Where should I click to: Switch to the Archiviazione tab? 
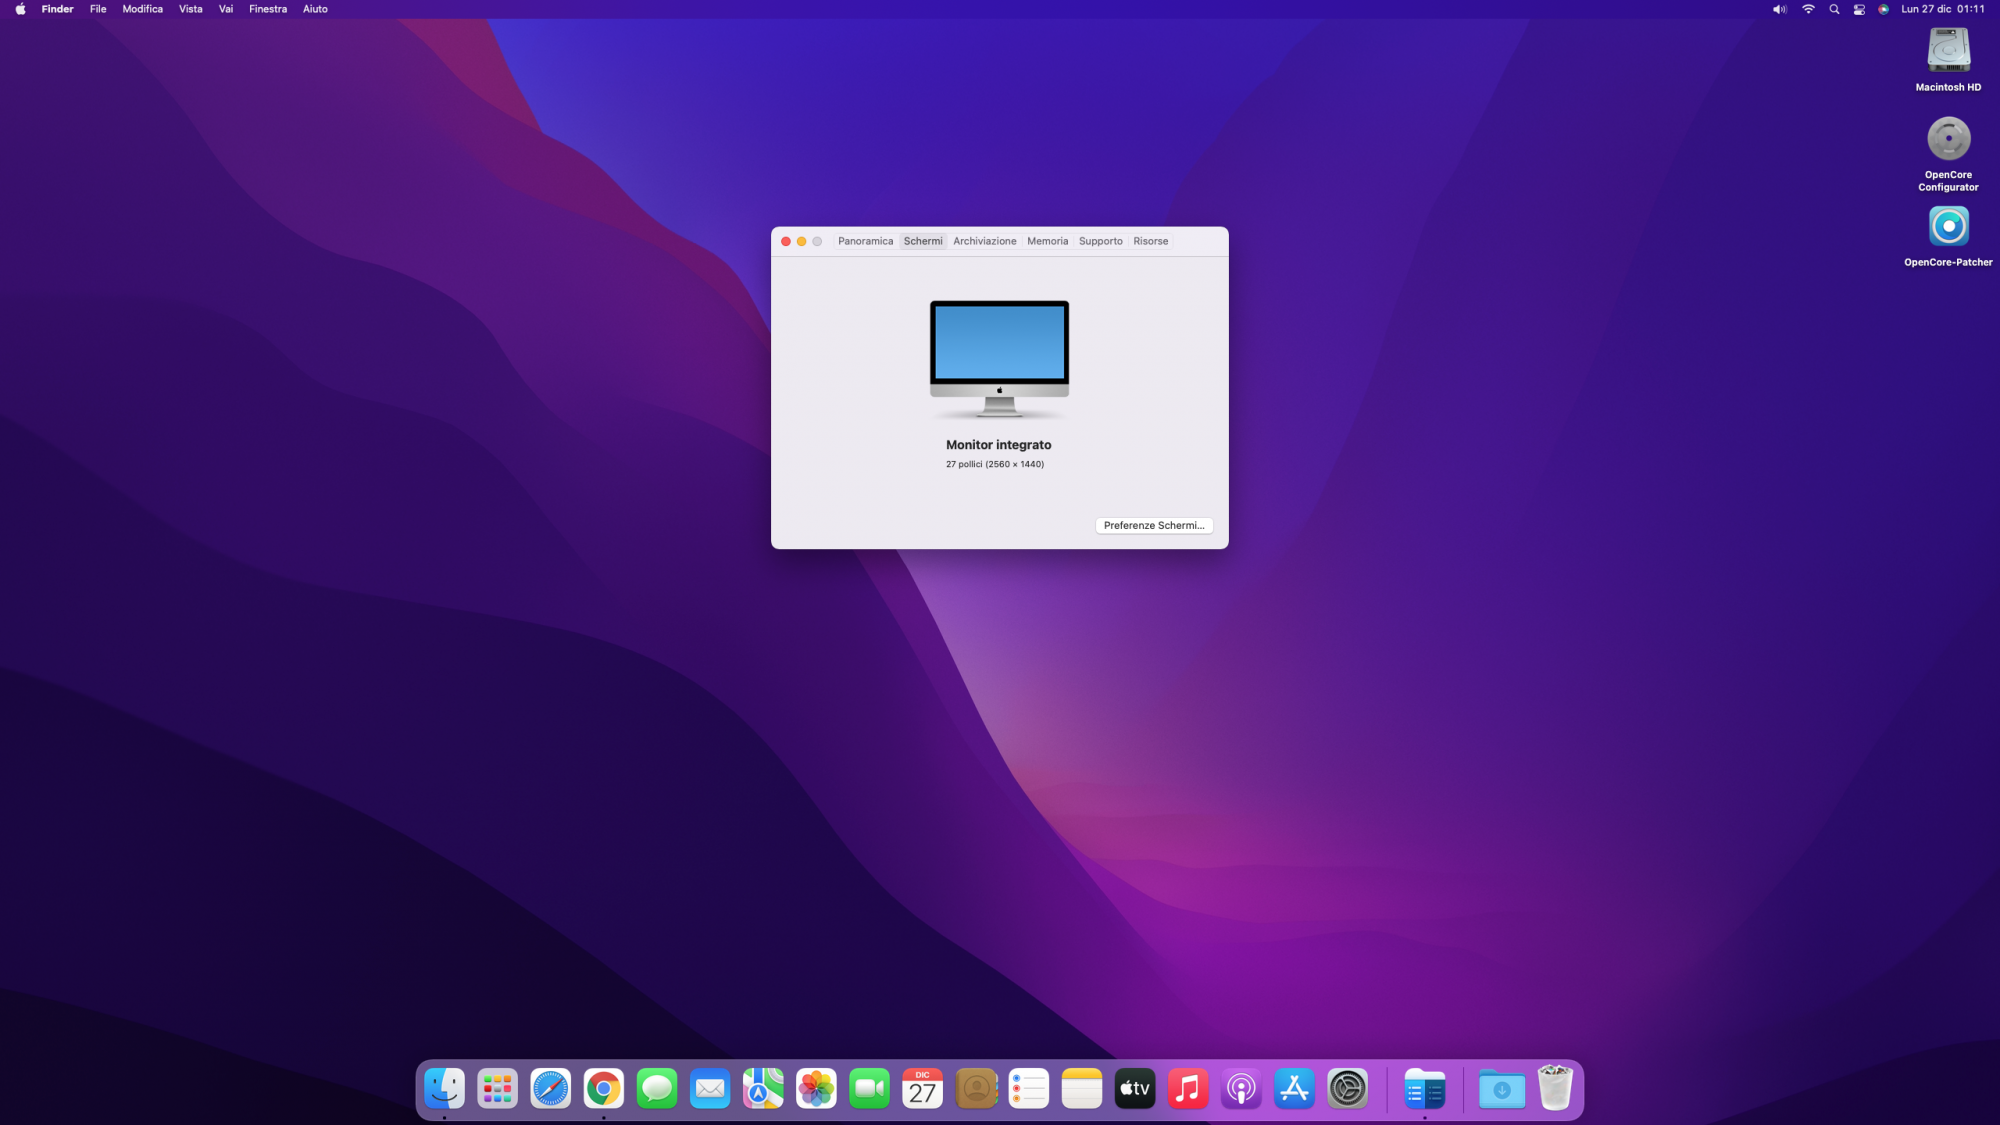pyautogui.click(x=984, y=241)
